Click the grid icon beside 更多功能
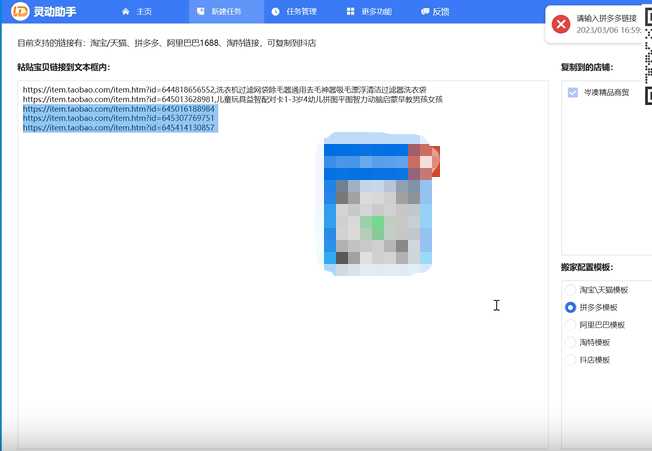The height and width of the screenshot is (451, 652). 349,12
